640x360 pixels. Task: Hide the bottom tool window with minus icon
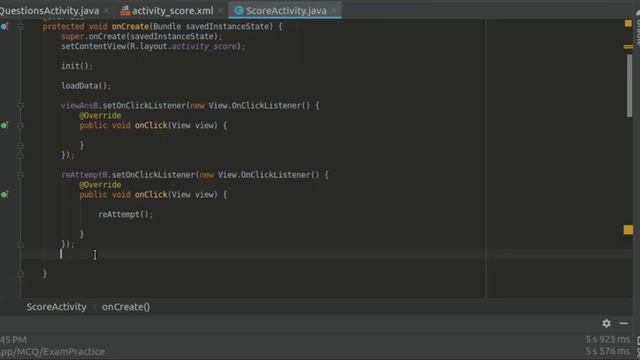(624, 323)
